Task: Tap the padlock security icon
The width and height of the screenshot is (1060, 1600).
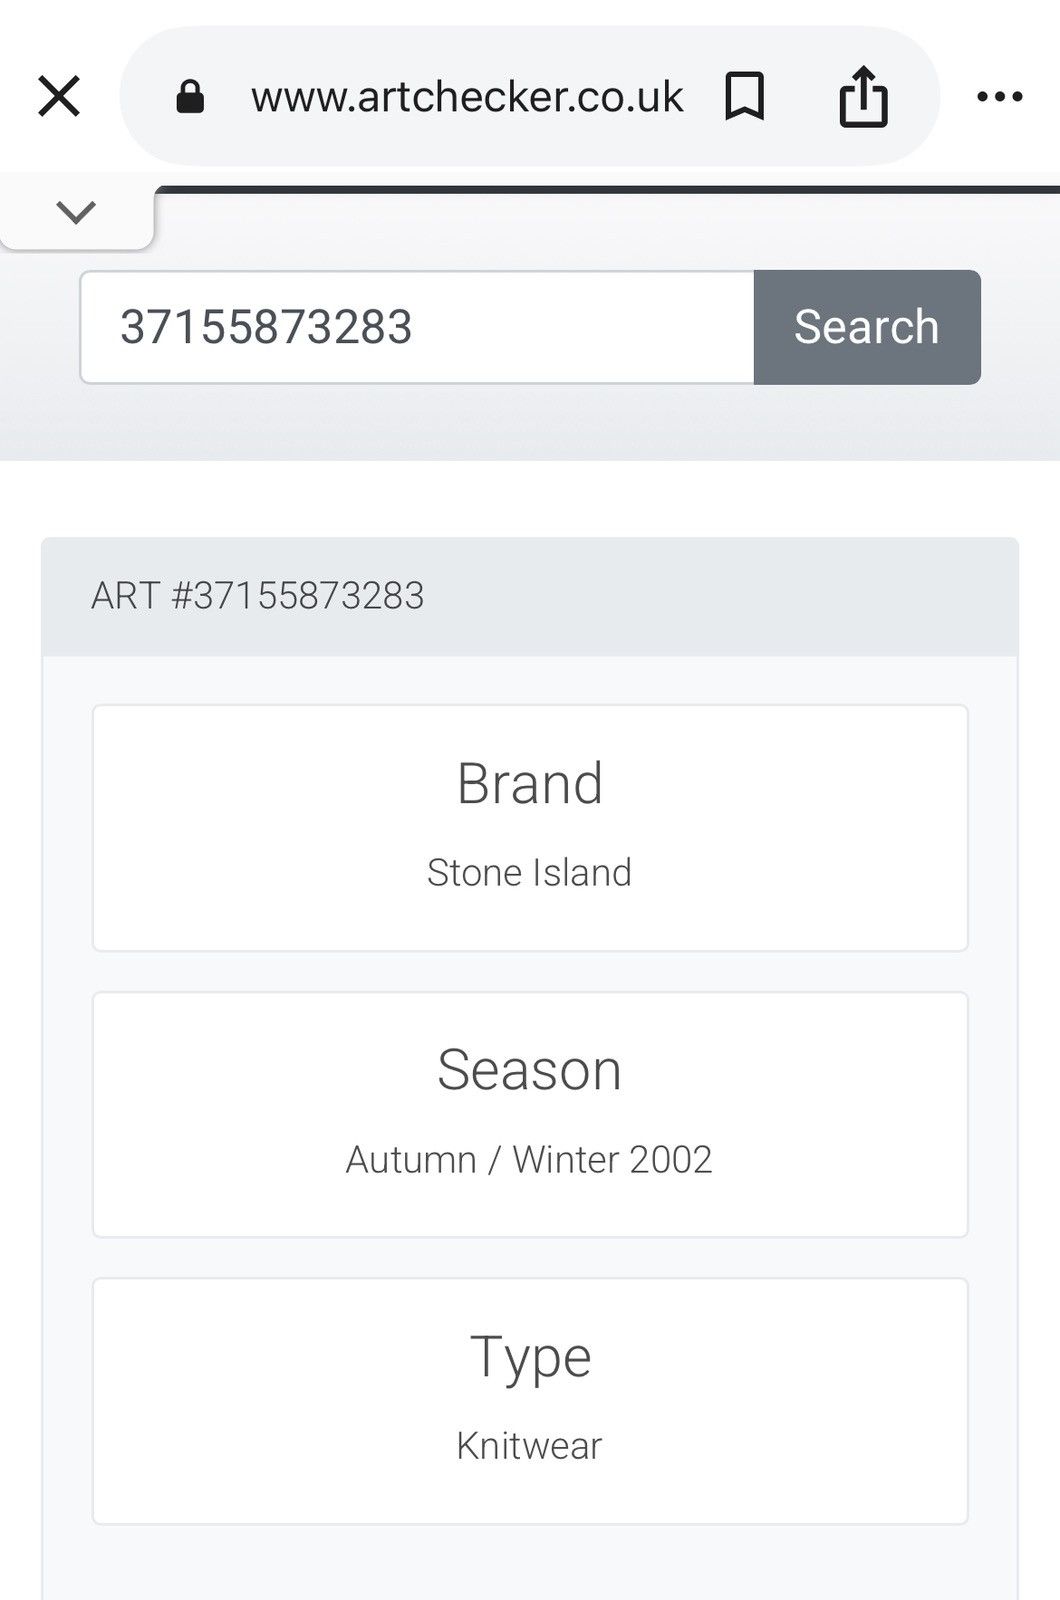Action: tap(190, 97)
